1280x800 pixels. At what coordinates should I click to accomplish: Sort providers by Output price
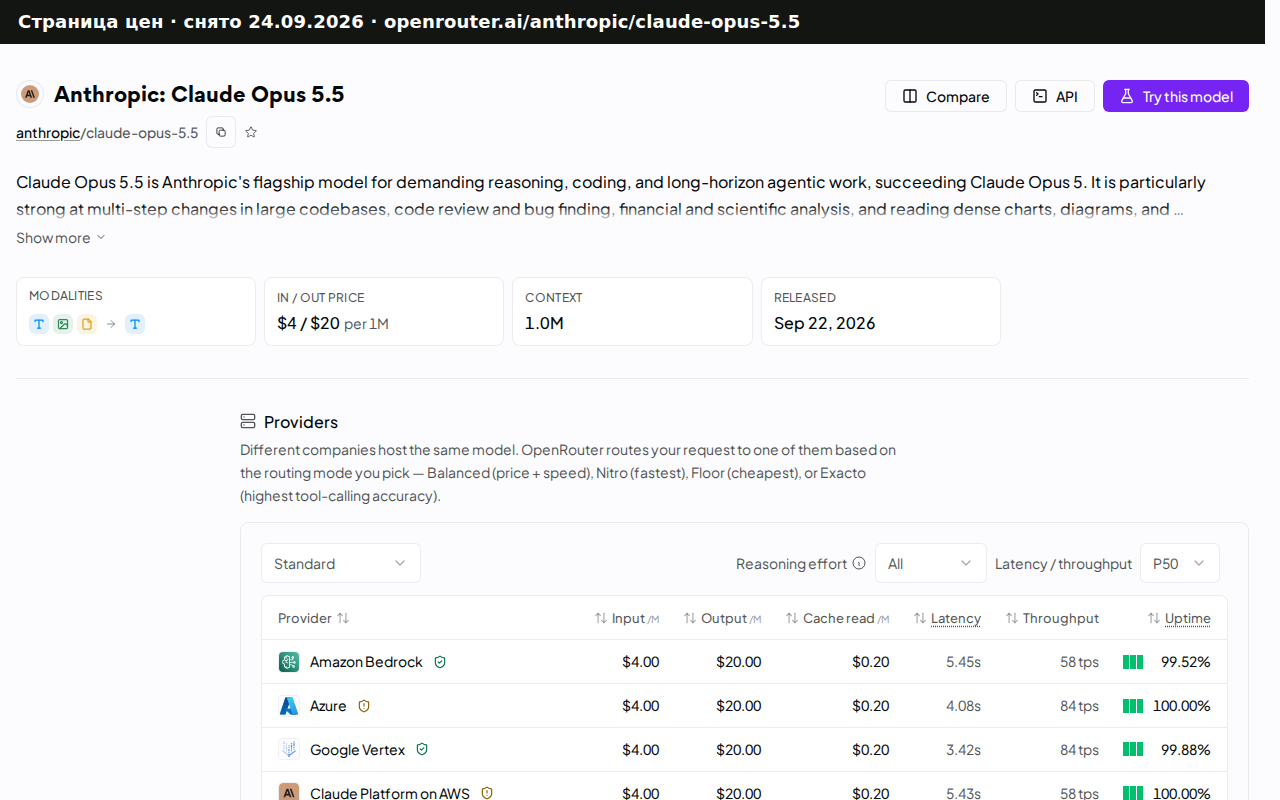[x=722, y=618]
